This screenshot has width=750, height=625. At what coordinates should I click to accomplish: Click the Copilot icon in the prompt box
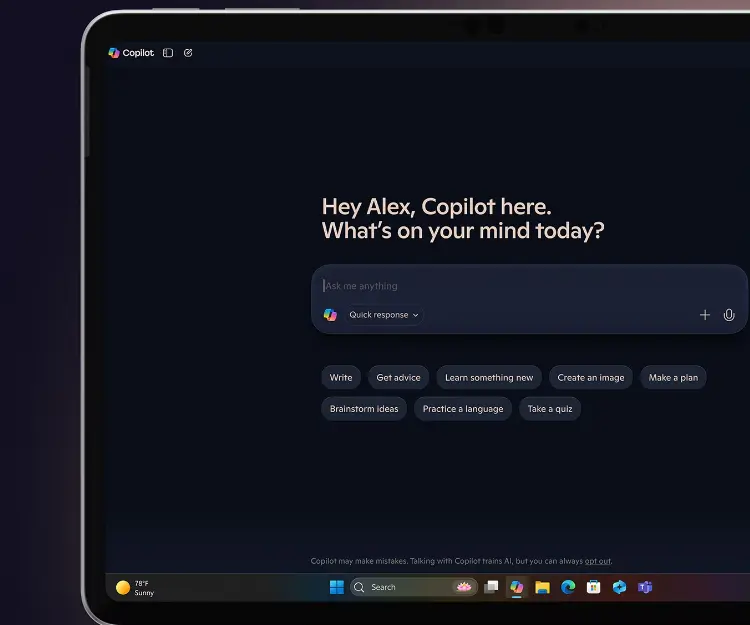pos(330,315)
